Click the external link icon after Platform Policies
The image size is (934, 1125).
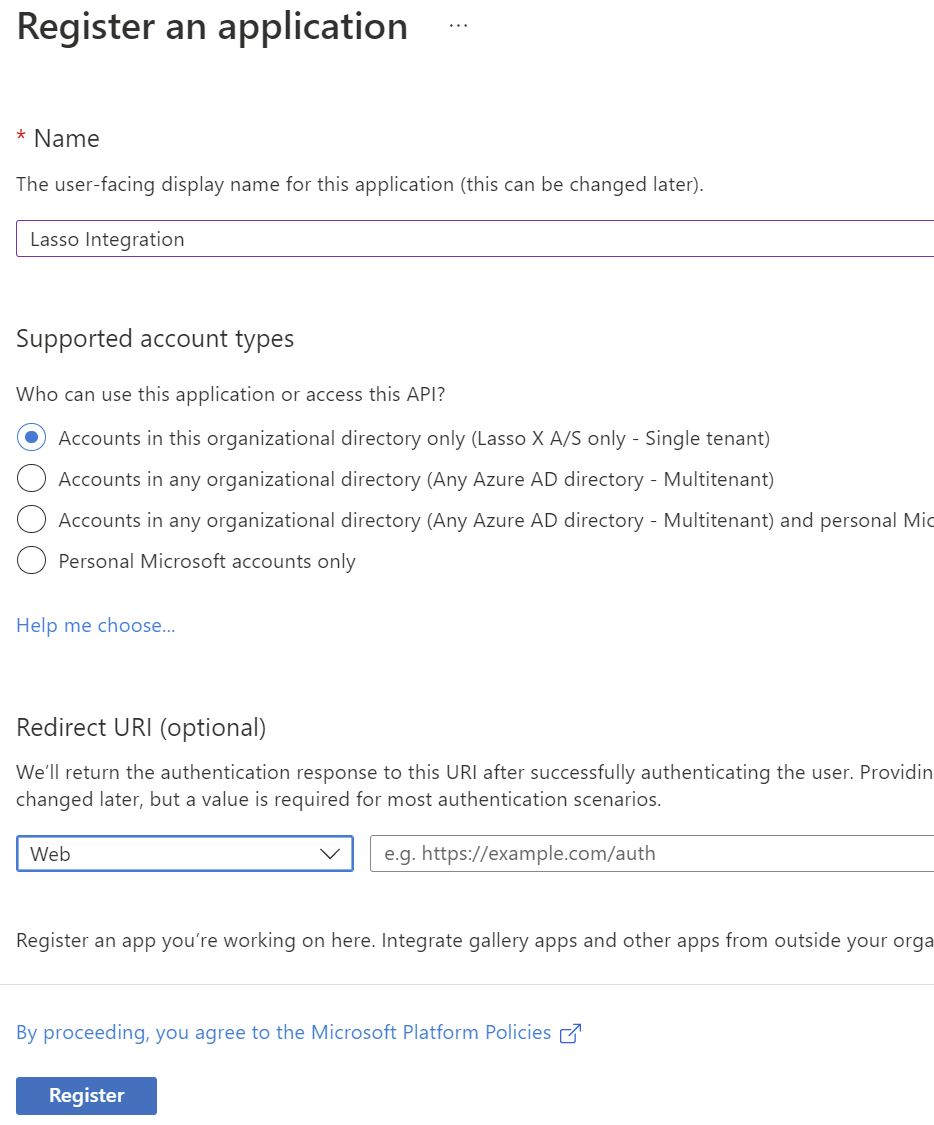tap(570, 1034)
